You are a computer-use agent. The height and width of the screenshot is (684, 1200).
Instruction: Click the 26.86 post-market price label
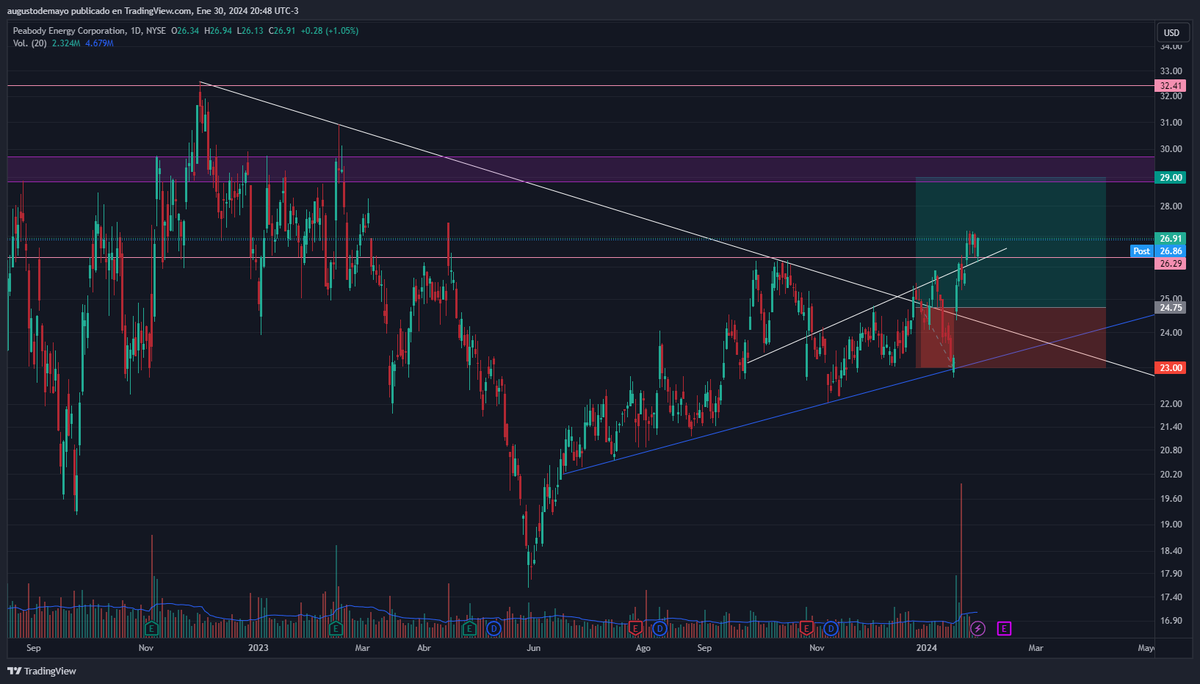1171,251
